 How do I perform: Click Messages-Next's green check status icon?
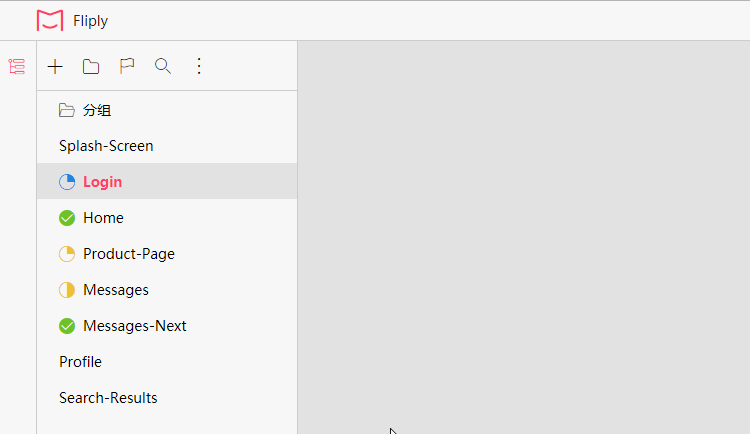pos(67,326)
